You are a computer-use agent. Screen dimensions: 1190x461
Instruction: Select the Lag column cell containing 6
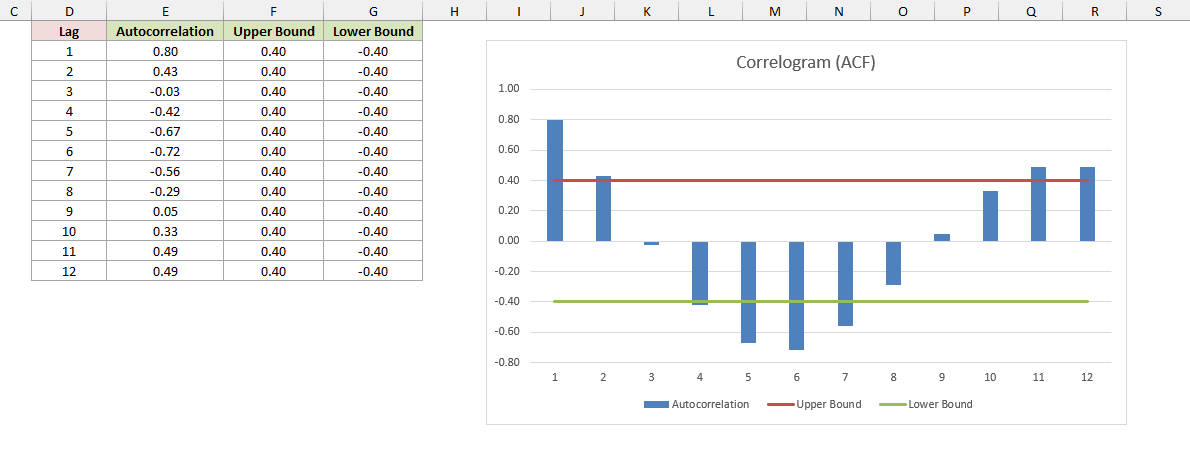pyautogui.click(x=69, y=151)
